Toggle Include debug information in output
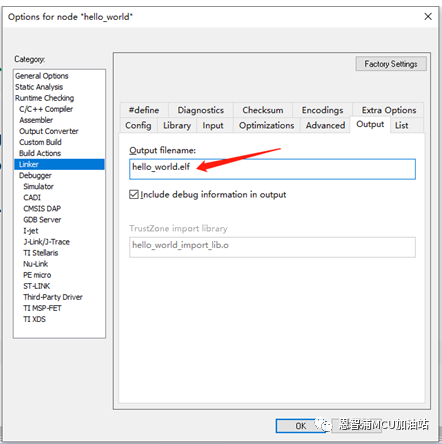This screenshot has width=442, height=444. 134,194
